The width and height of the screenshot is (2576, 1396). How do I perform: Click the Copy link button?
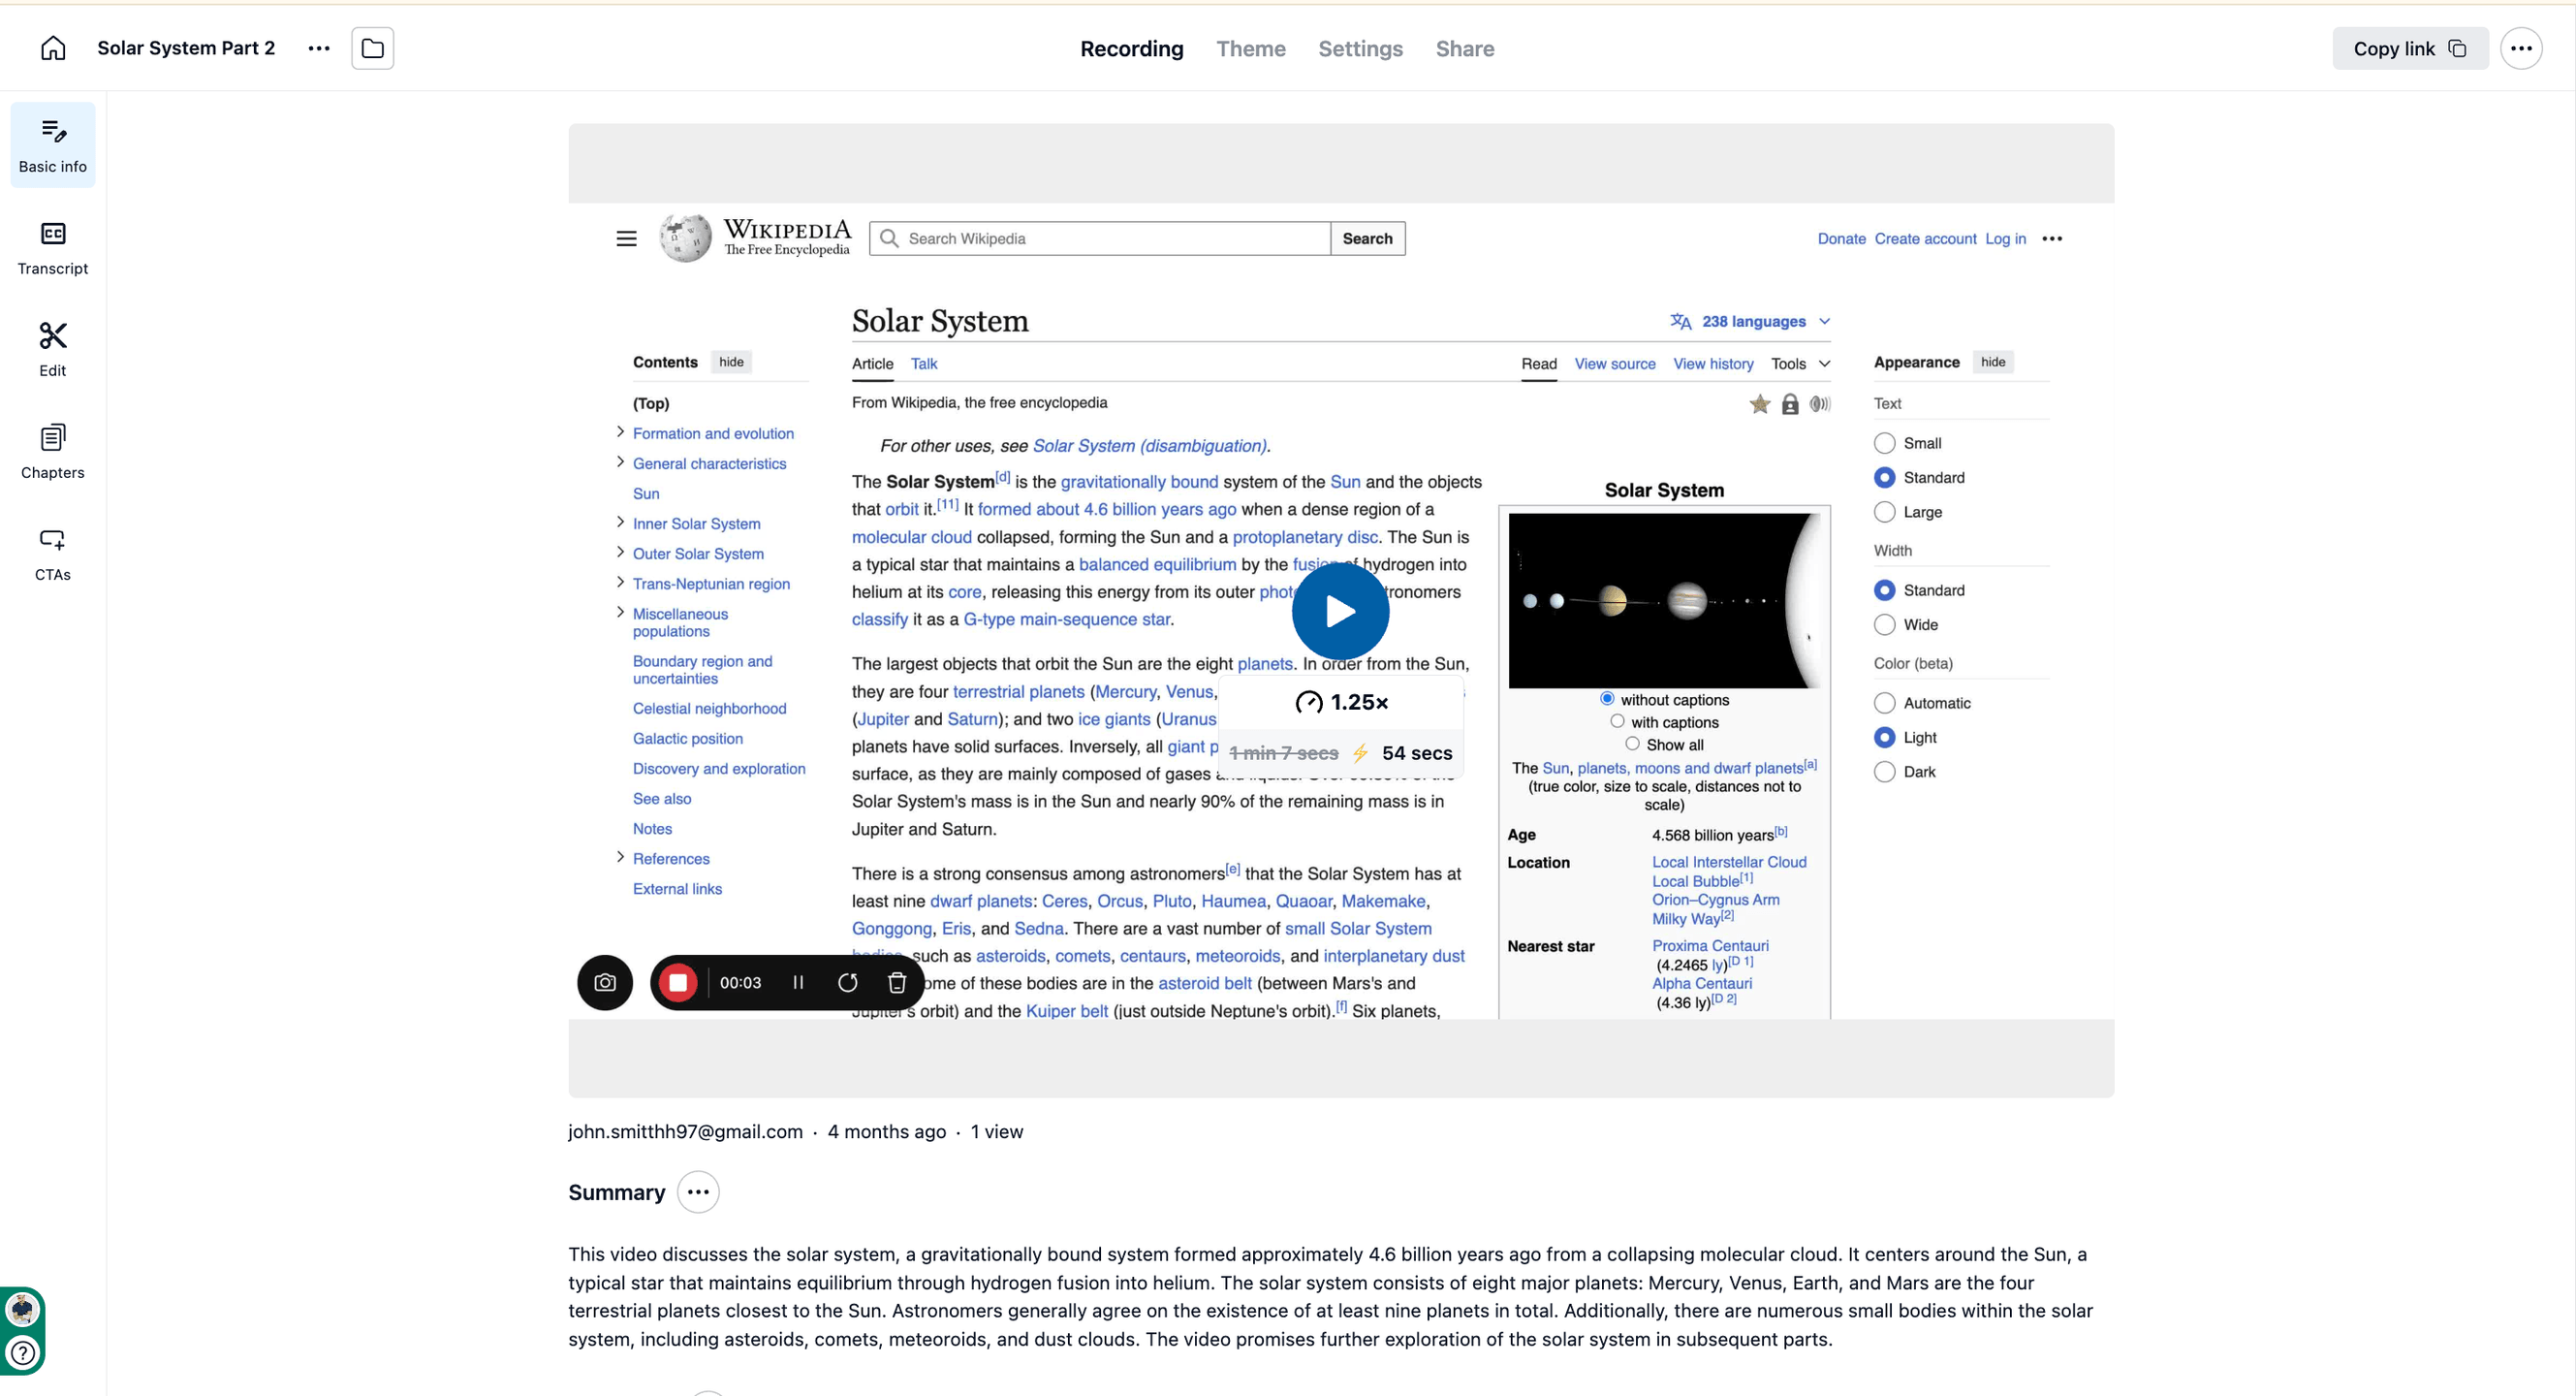point(2410,48)
